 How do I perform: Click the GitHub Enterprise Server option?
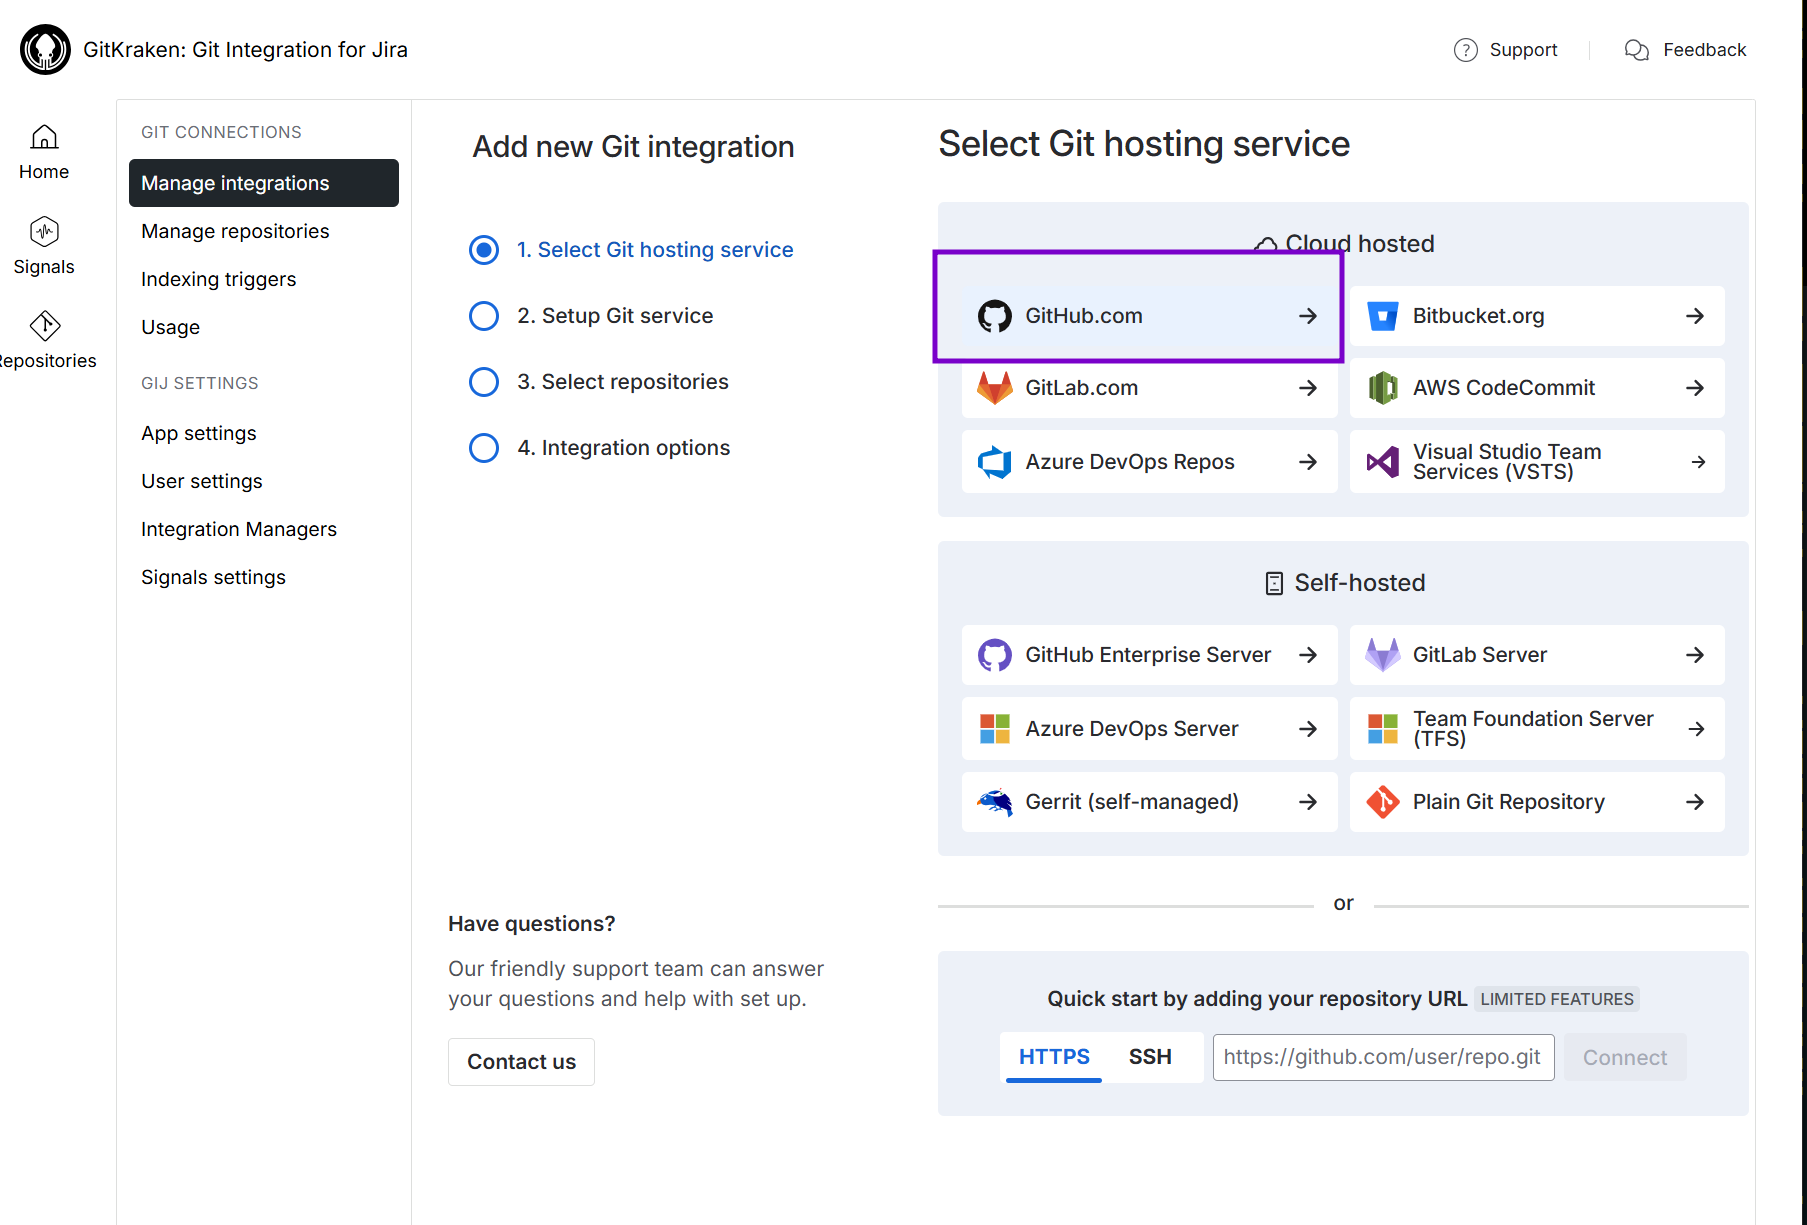coord(1148,655)
